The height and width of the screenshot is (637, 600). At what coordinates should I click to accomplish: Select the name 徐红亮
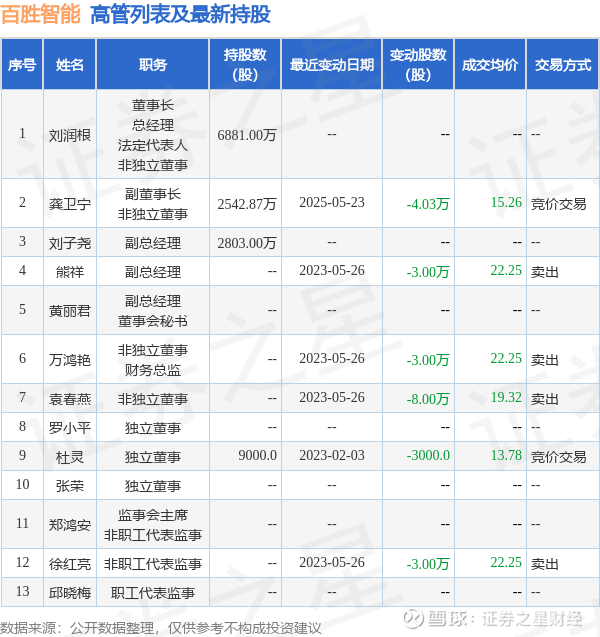[70, 564]
